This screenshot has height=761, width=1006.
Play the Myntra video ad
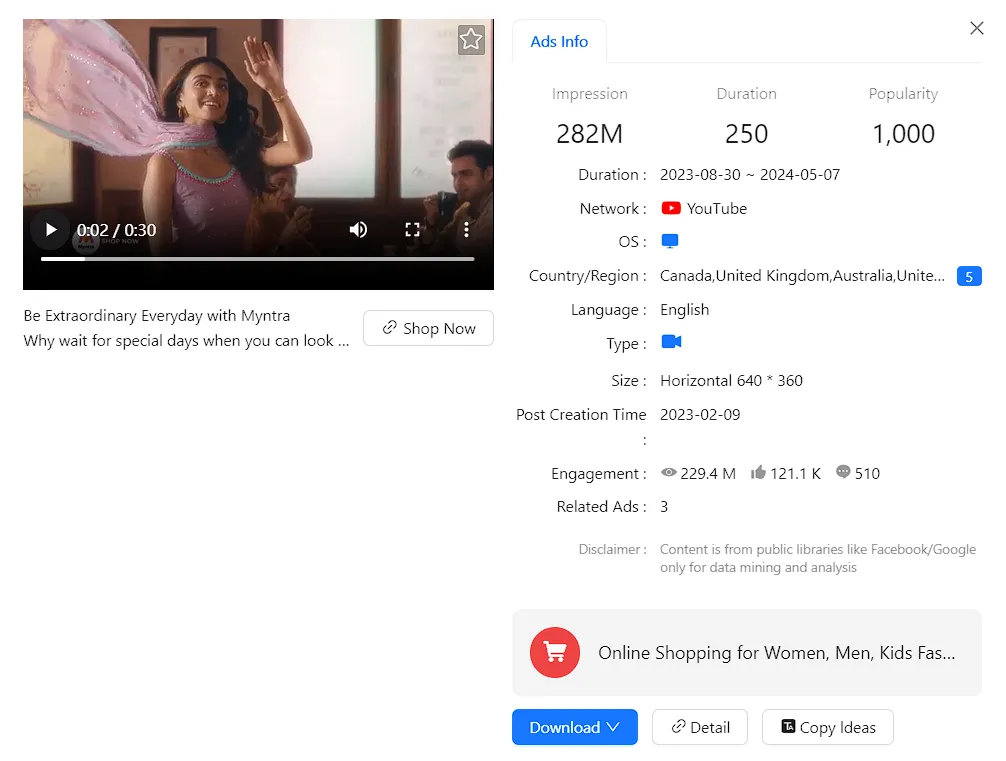(50, 230)
